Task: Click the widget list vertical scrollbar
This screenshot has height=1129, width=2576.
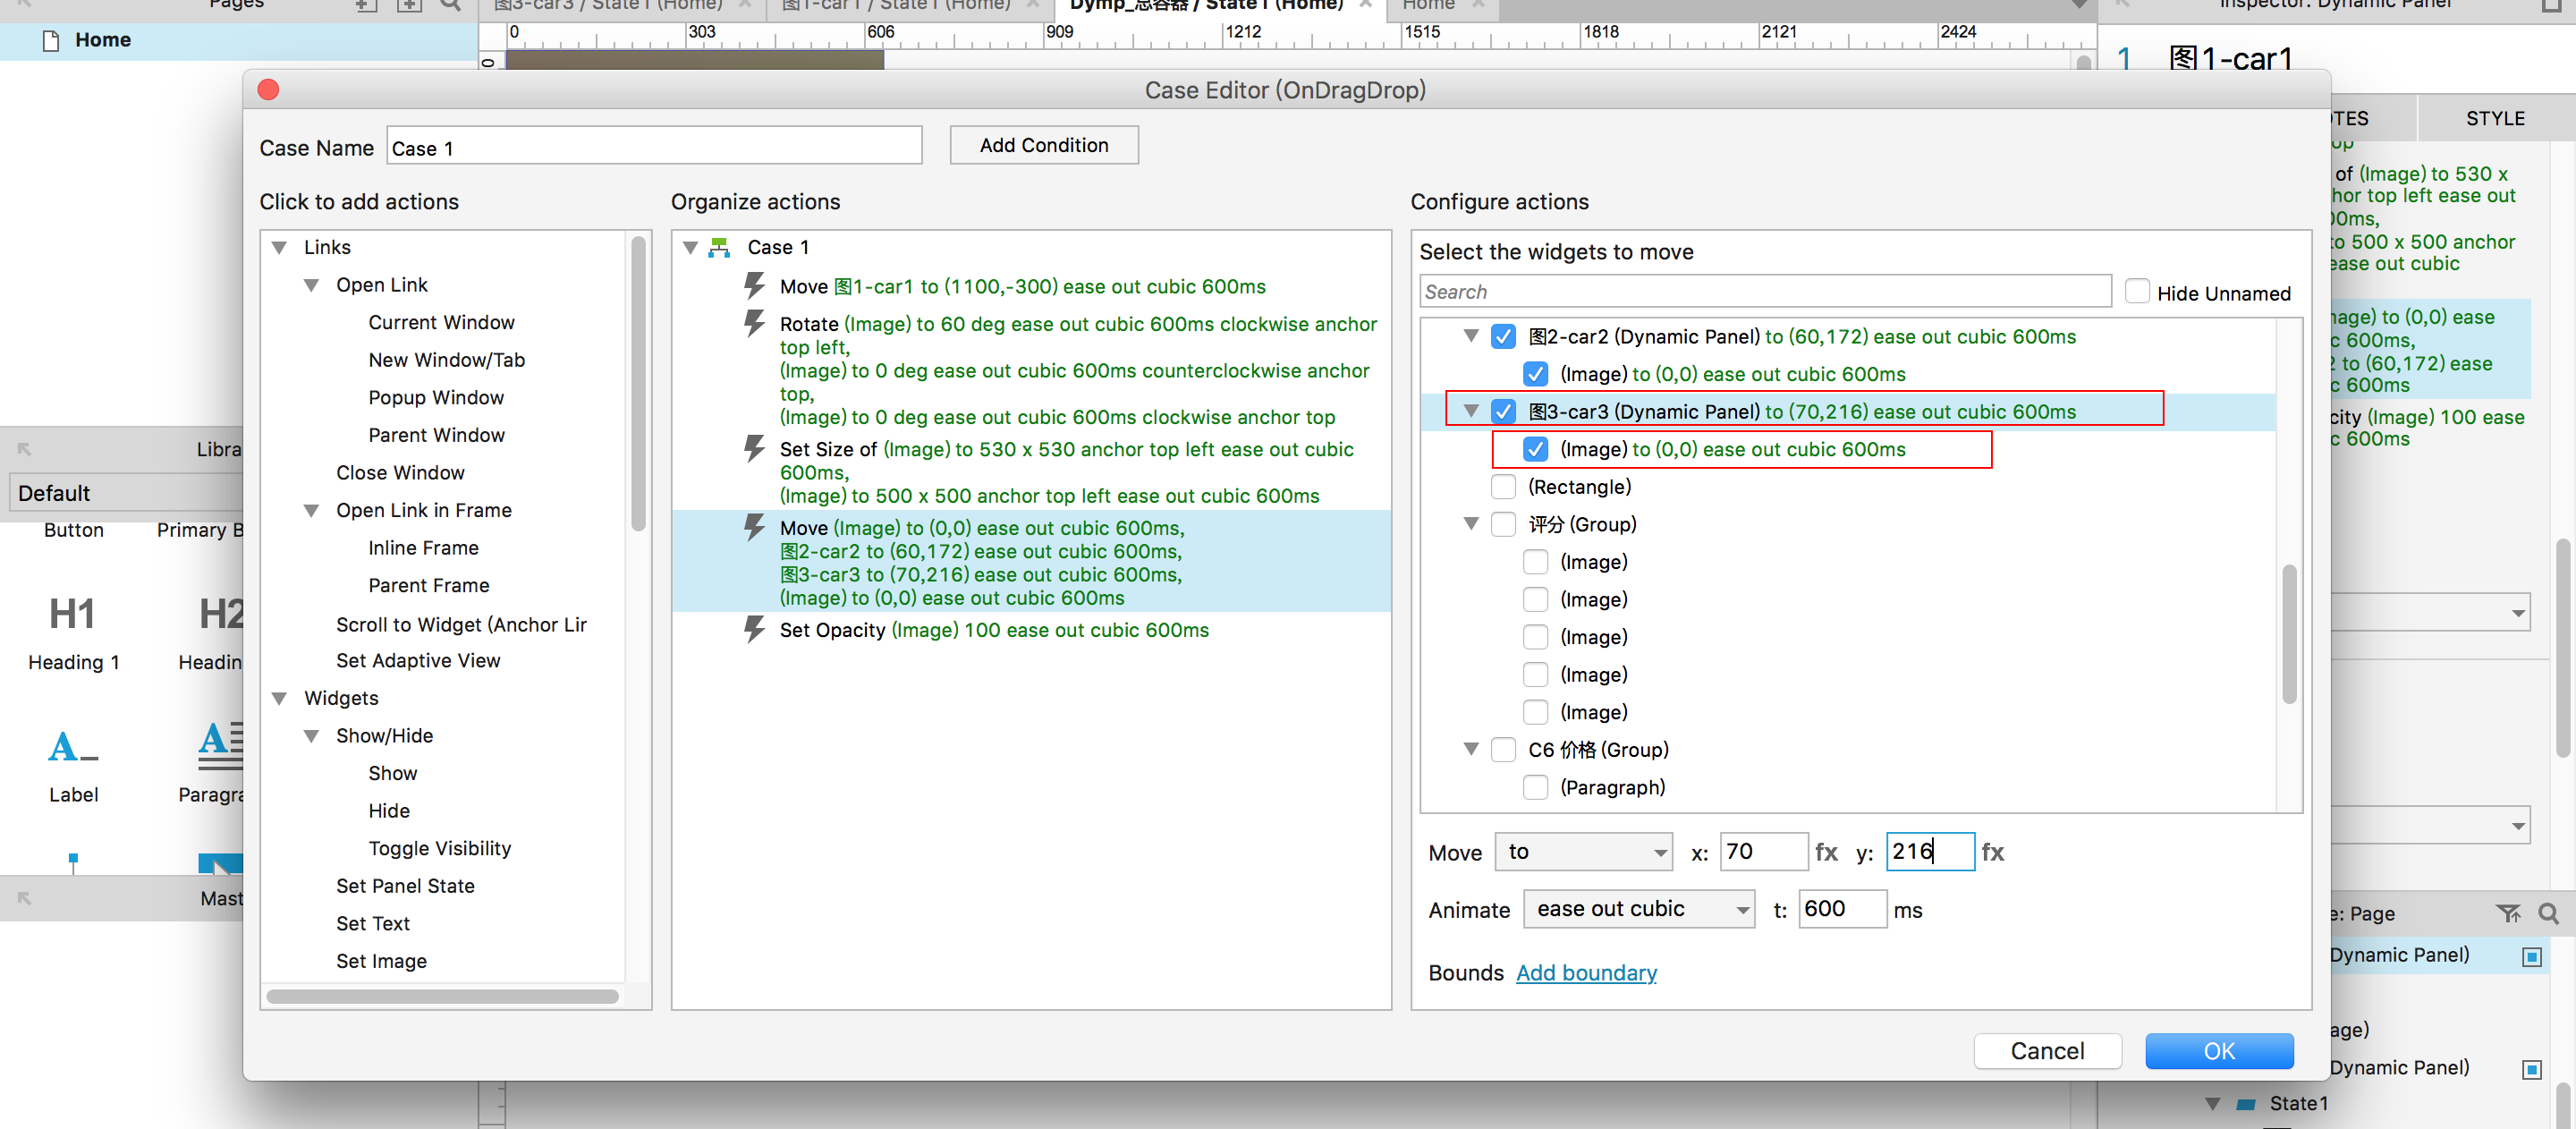Action: (x=2288, y=634)
